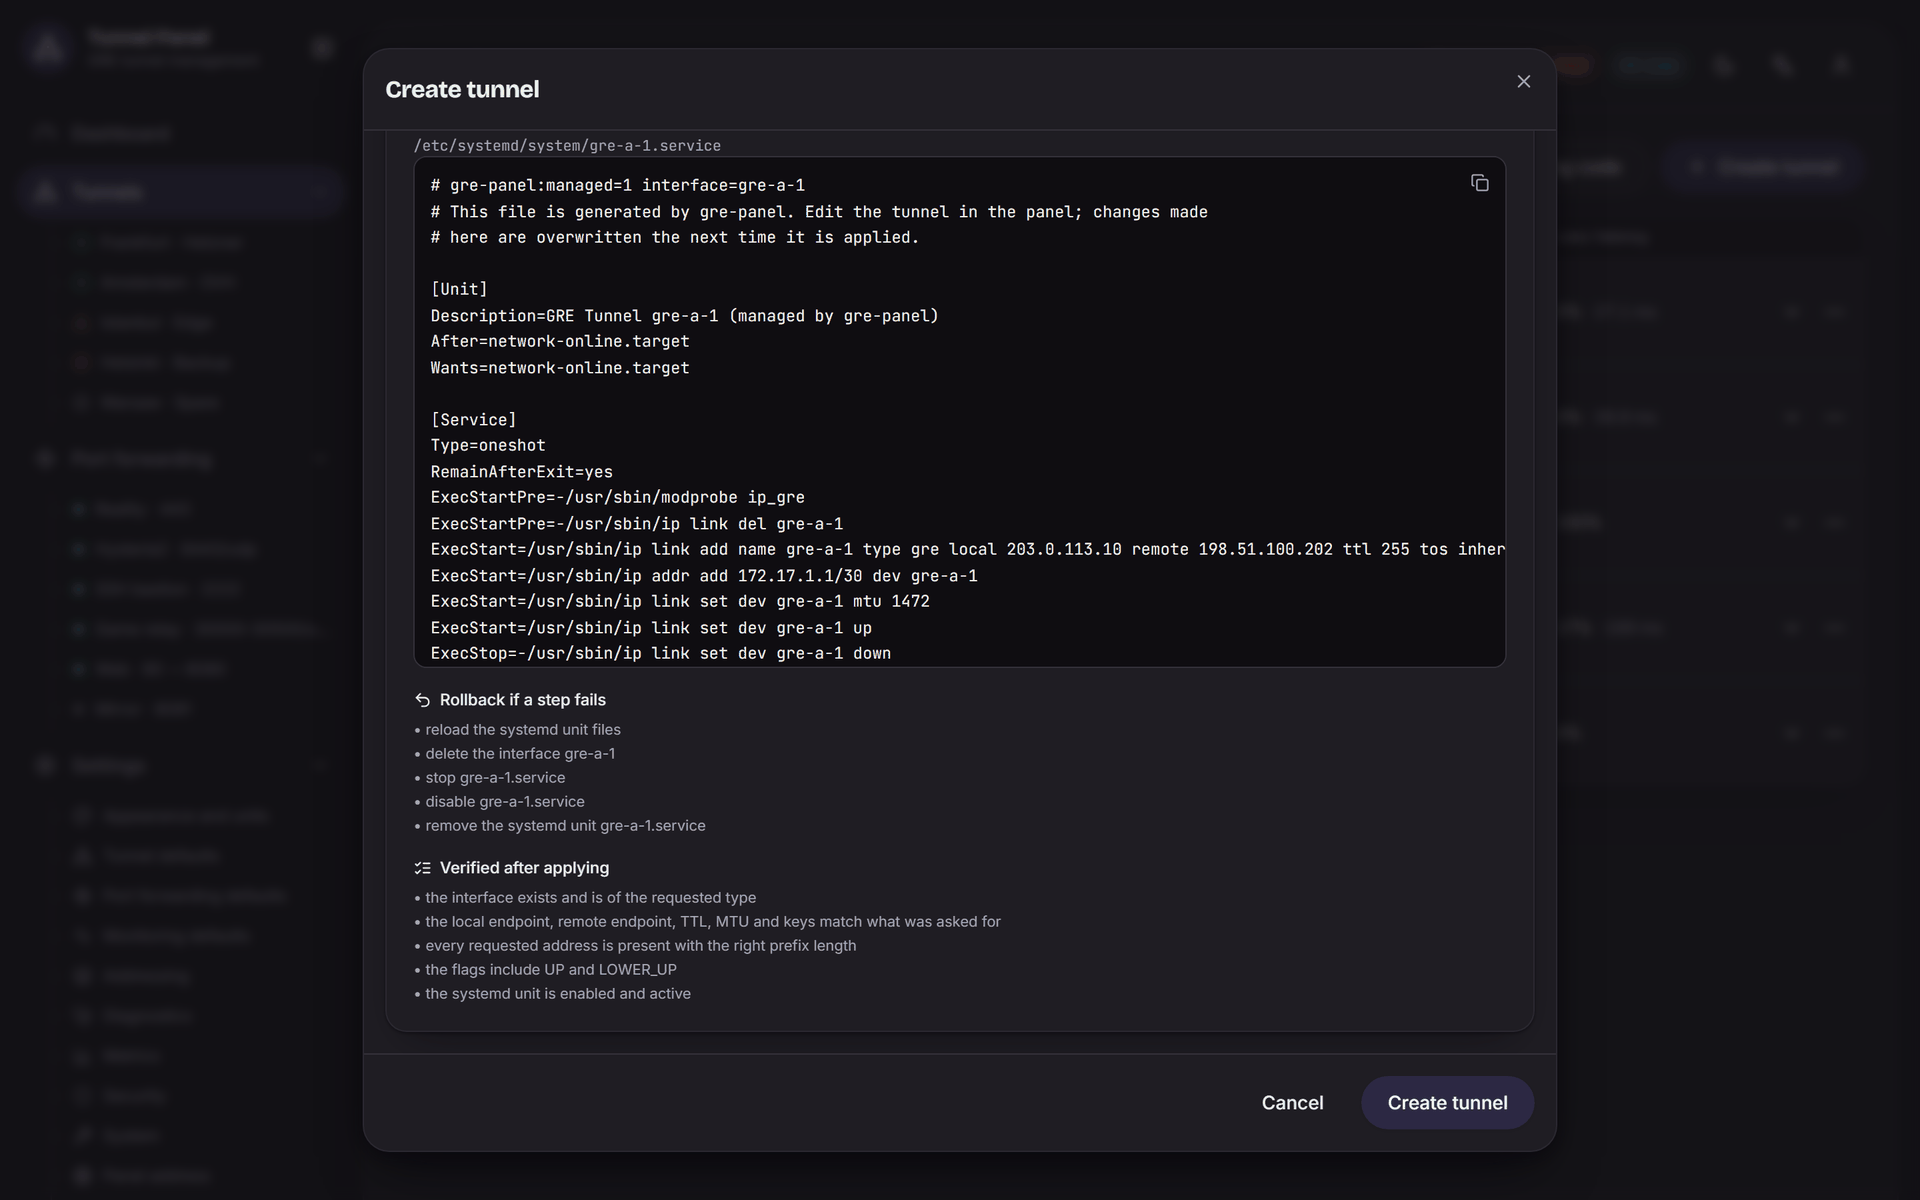The image size is (1920, 1200).
Task: Click the Port forwarding sidebar icon
Action: 45,459
